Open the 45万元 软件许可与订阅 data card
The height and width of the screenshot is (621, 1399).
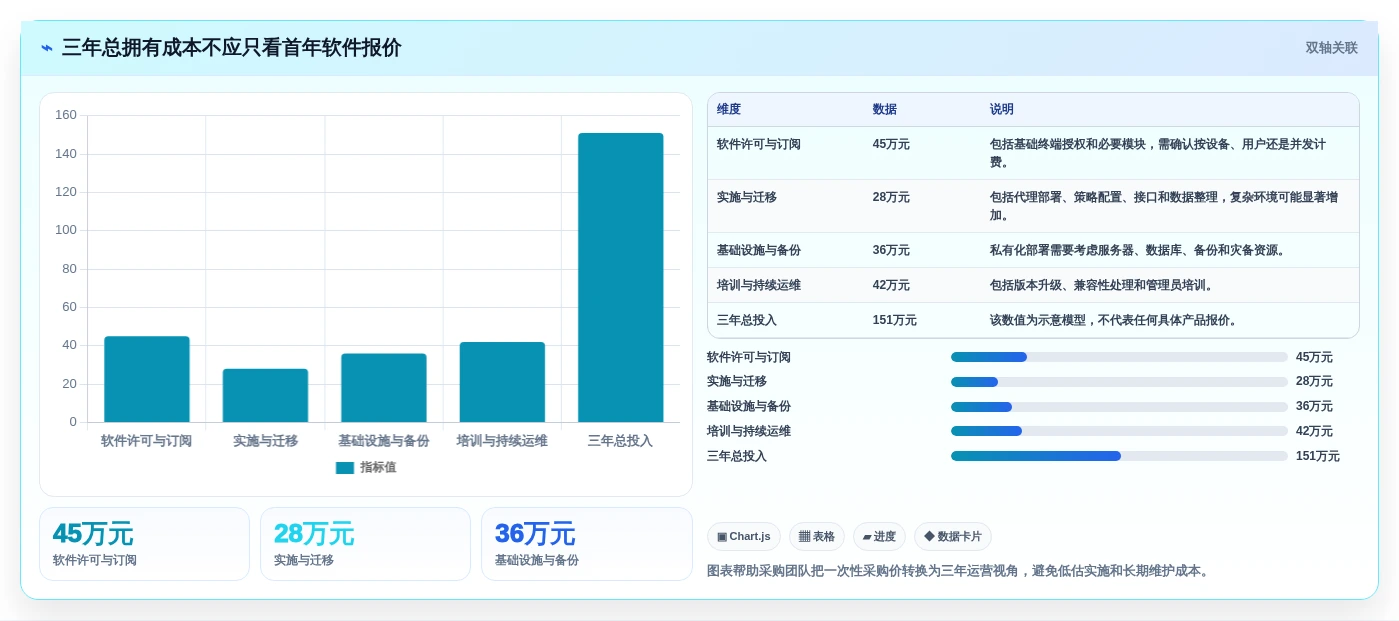click(144, 544)
